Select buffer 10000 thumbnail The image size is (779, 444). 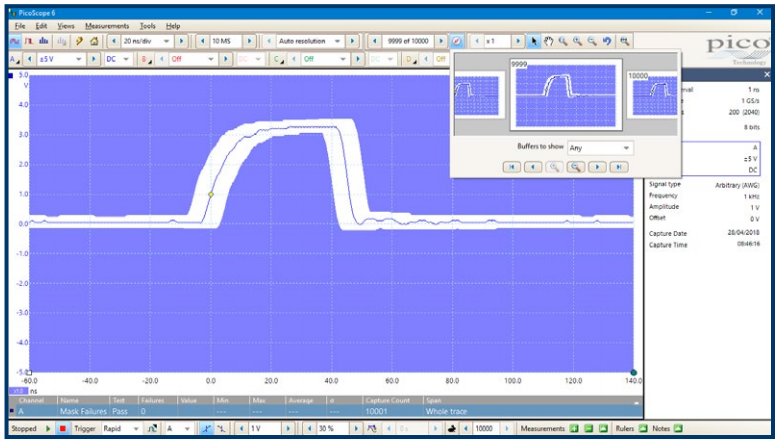(x=652, y=93)
